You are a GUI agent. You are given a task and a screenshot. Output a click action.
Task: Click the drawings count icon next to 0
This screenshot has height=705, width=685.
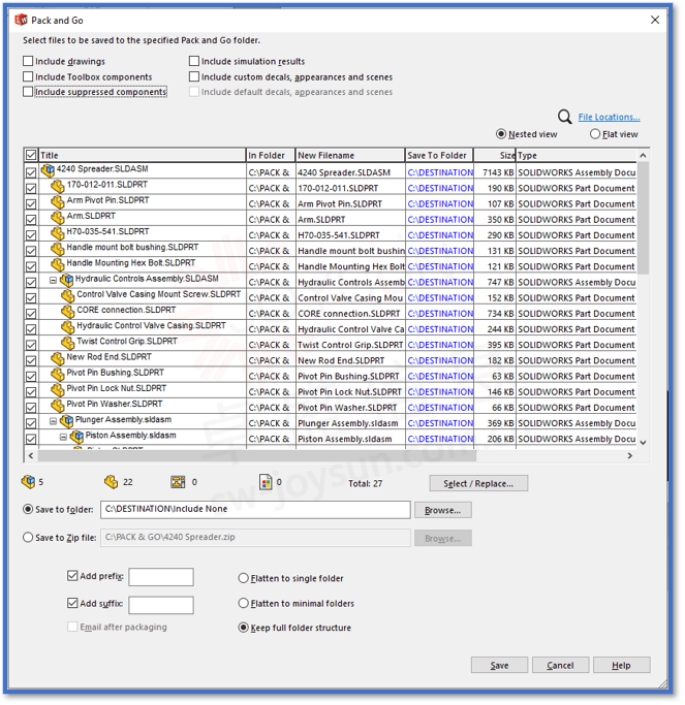[x=178, y=482]
